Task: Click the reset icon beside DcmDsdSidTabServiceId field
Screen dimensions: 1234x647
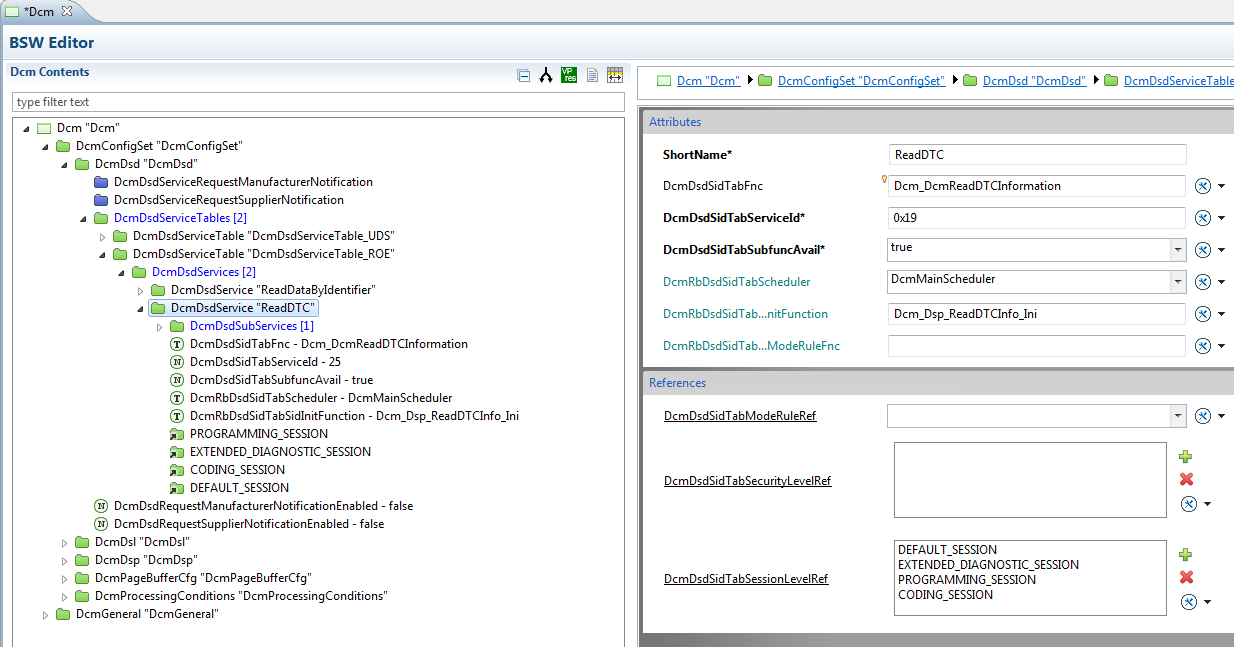Action: [x=1203, y=218]
